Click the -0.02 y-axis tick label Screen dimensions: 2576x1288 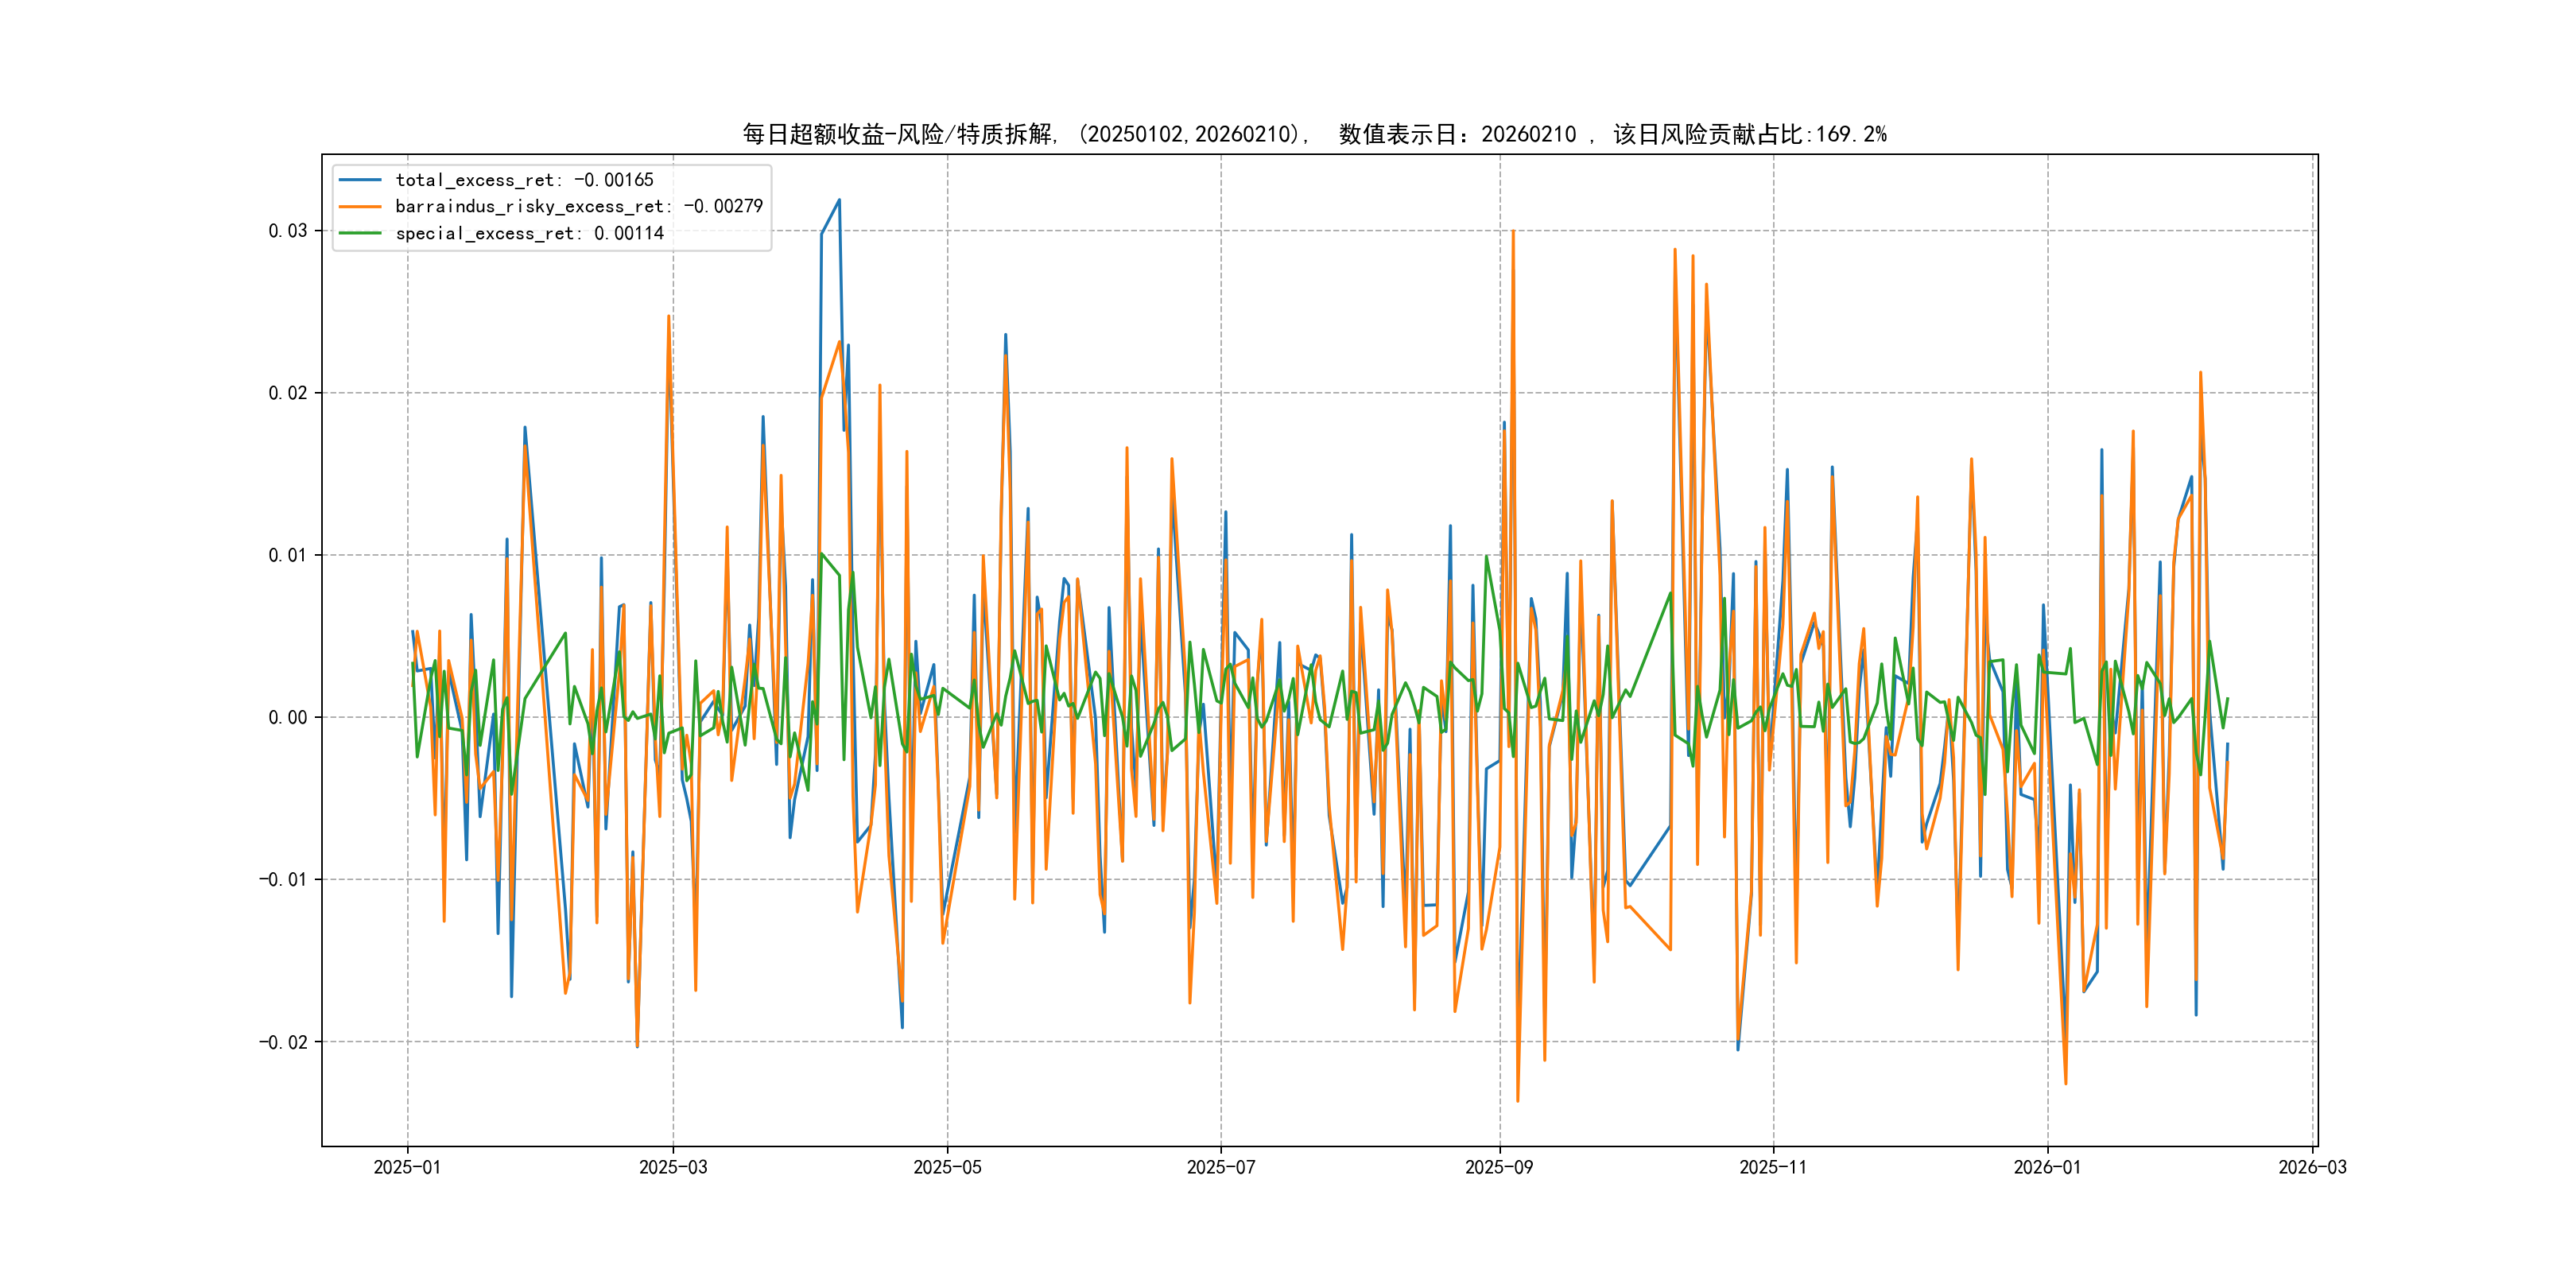click(x=283, y=1042)
